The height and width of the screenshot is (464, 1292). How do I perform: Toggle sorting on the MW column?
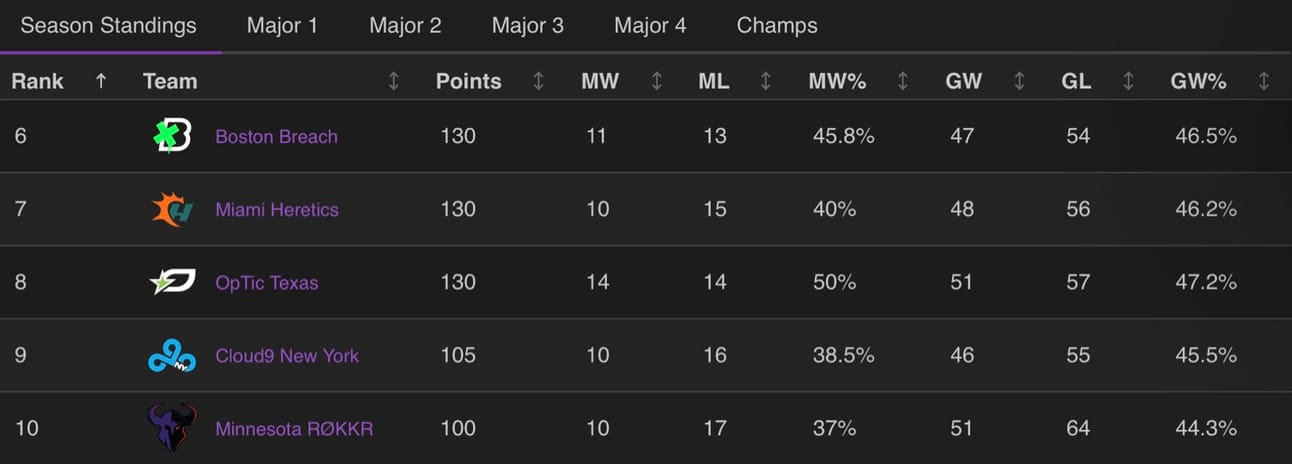[656, 82]
